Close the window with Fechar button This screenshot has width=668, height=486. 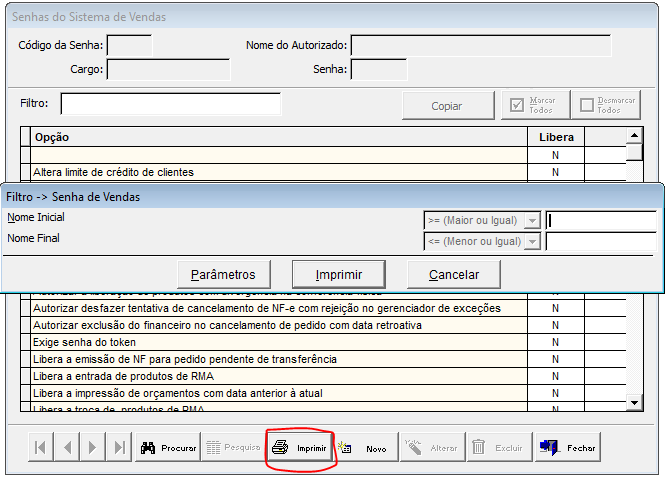click(x=568, y=448)
